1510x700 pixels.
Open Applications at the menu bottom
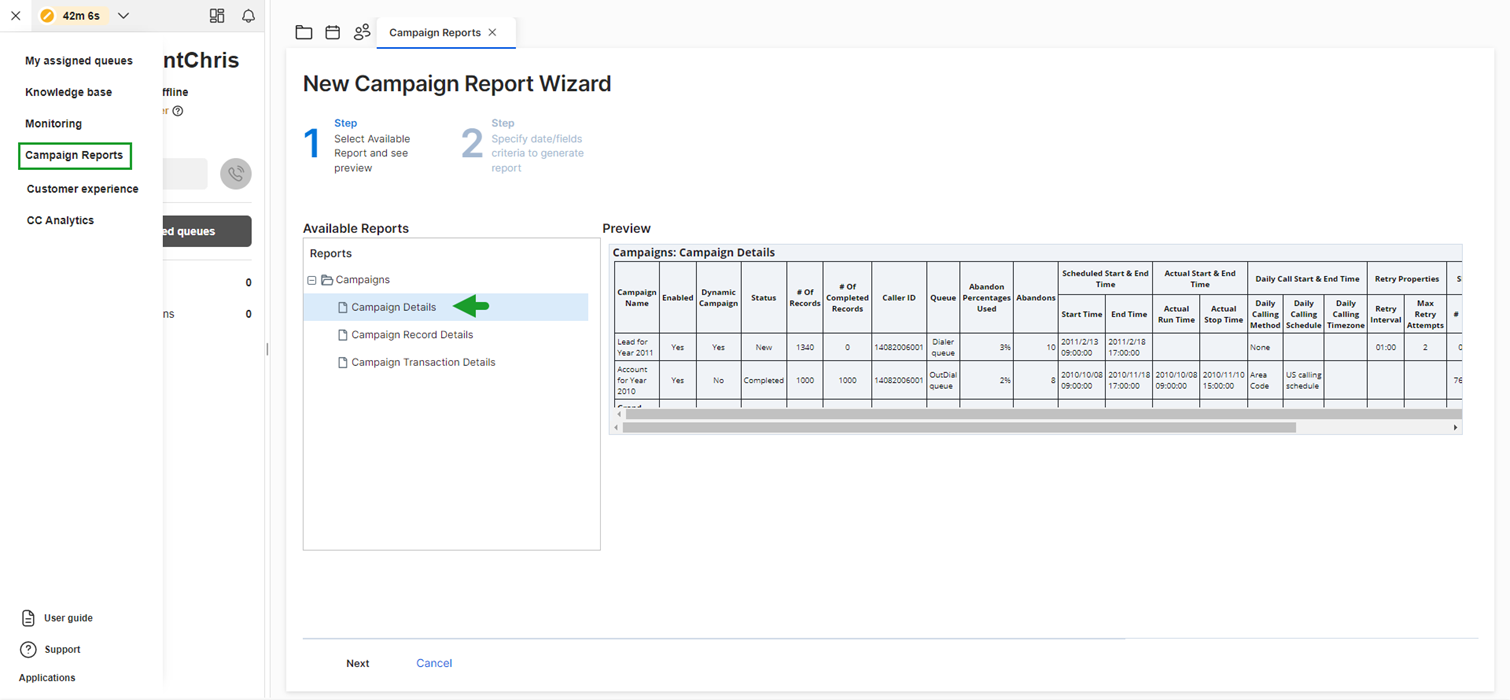click(x=47, y=678)
